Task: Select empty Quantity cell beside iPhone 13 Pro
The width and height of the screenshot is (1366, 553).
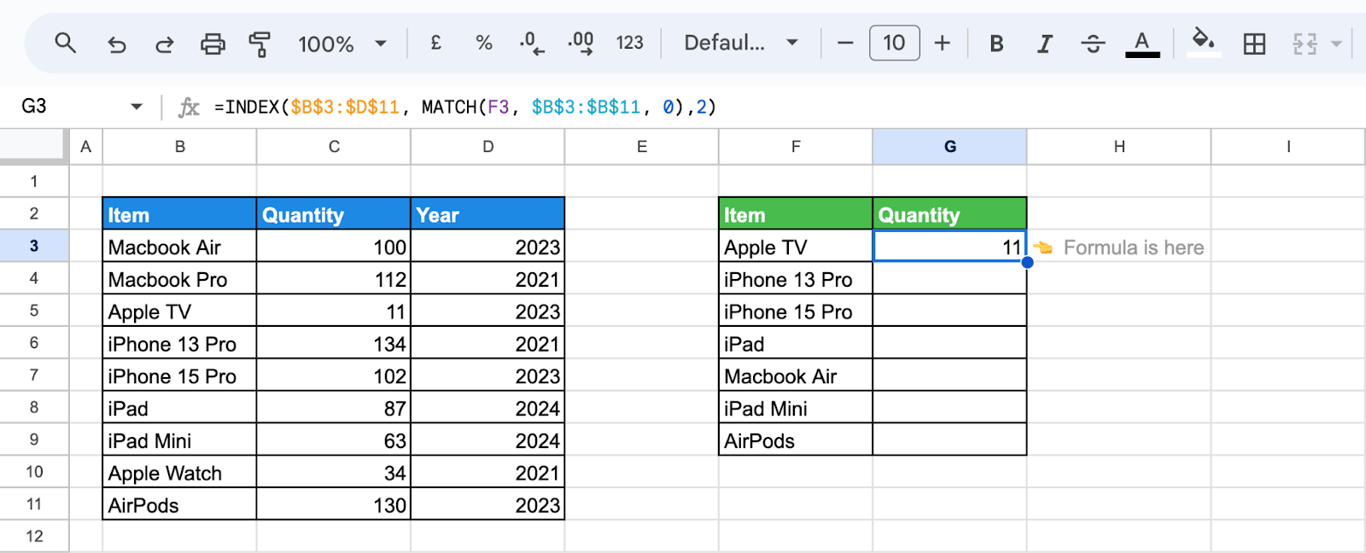Action: click(x=949, y=279)
